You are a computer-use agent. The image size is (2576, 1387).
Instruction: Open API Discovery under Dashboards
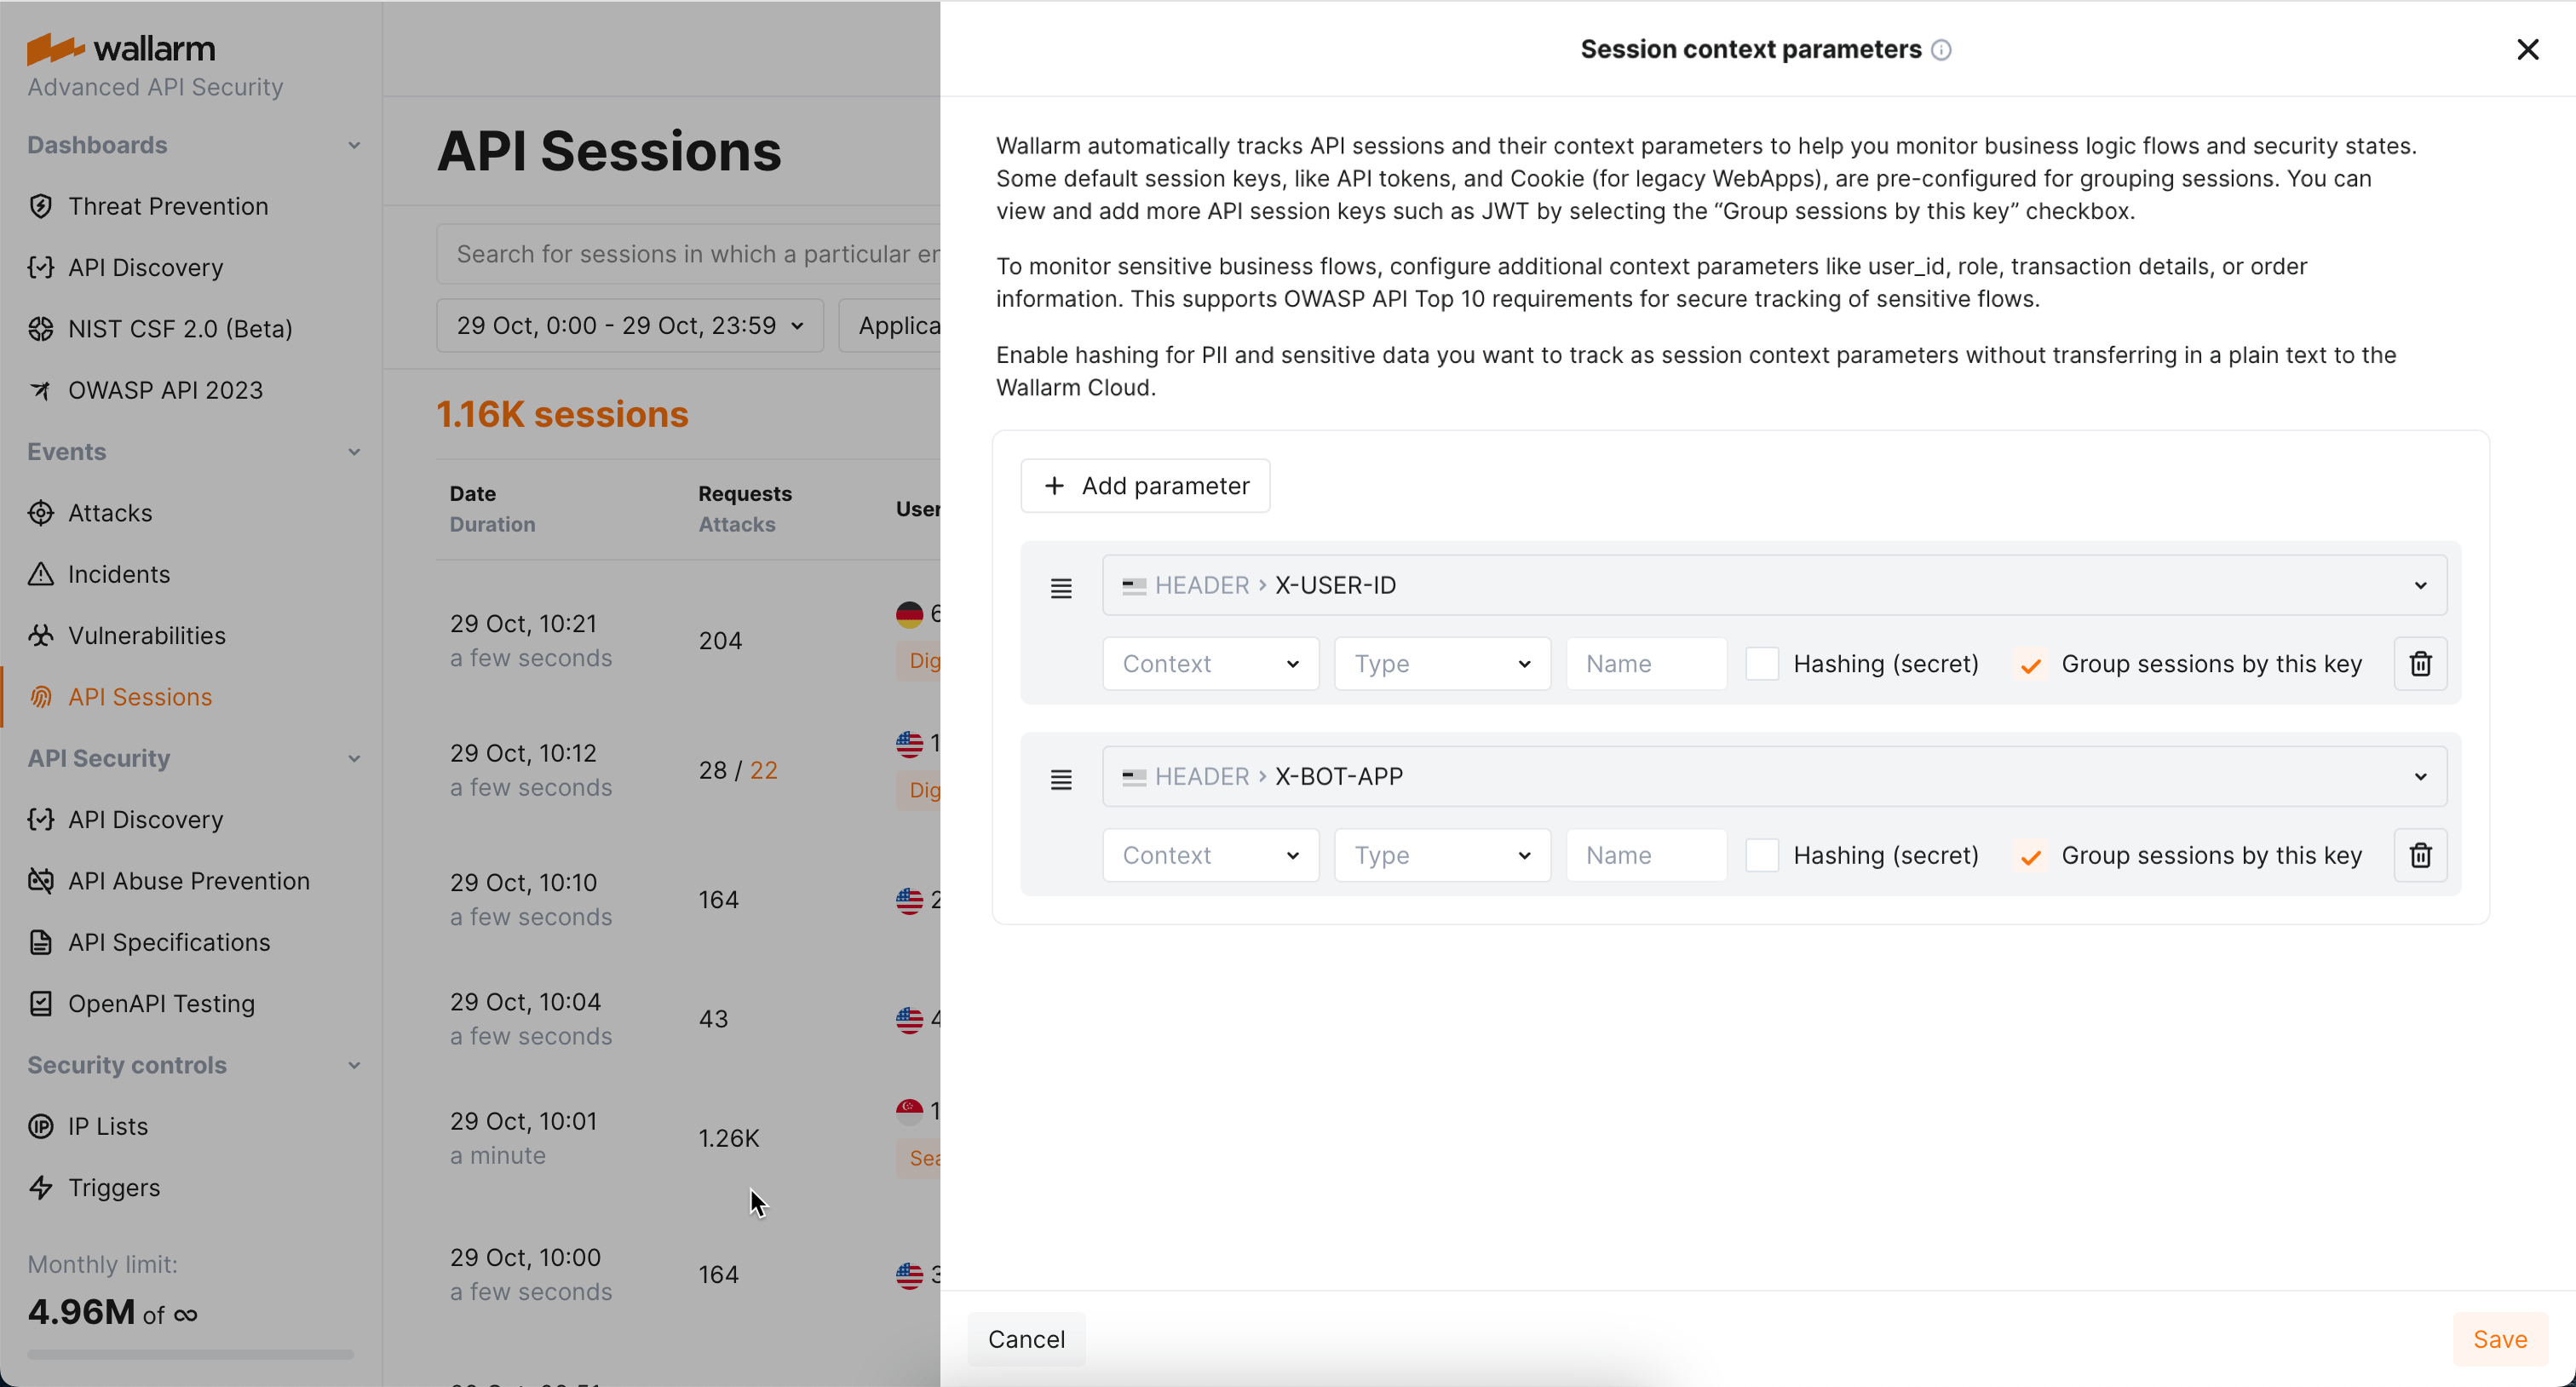click(x=146, y=267)
